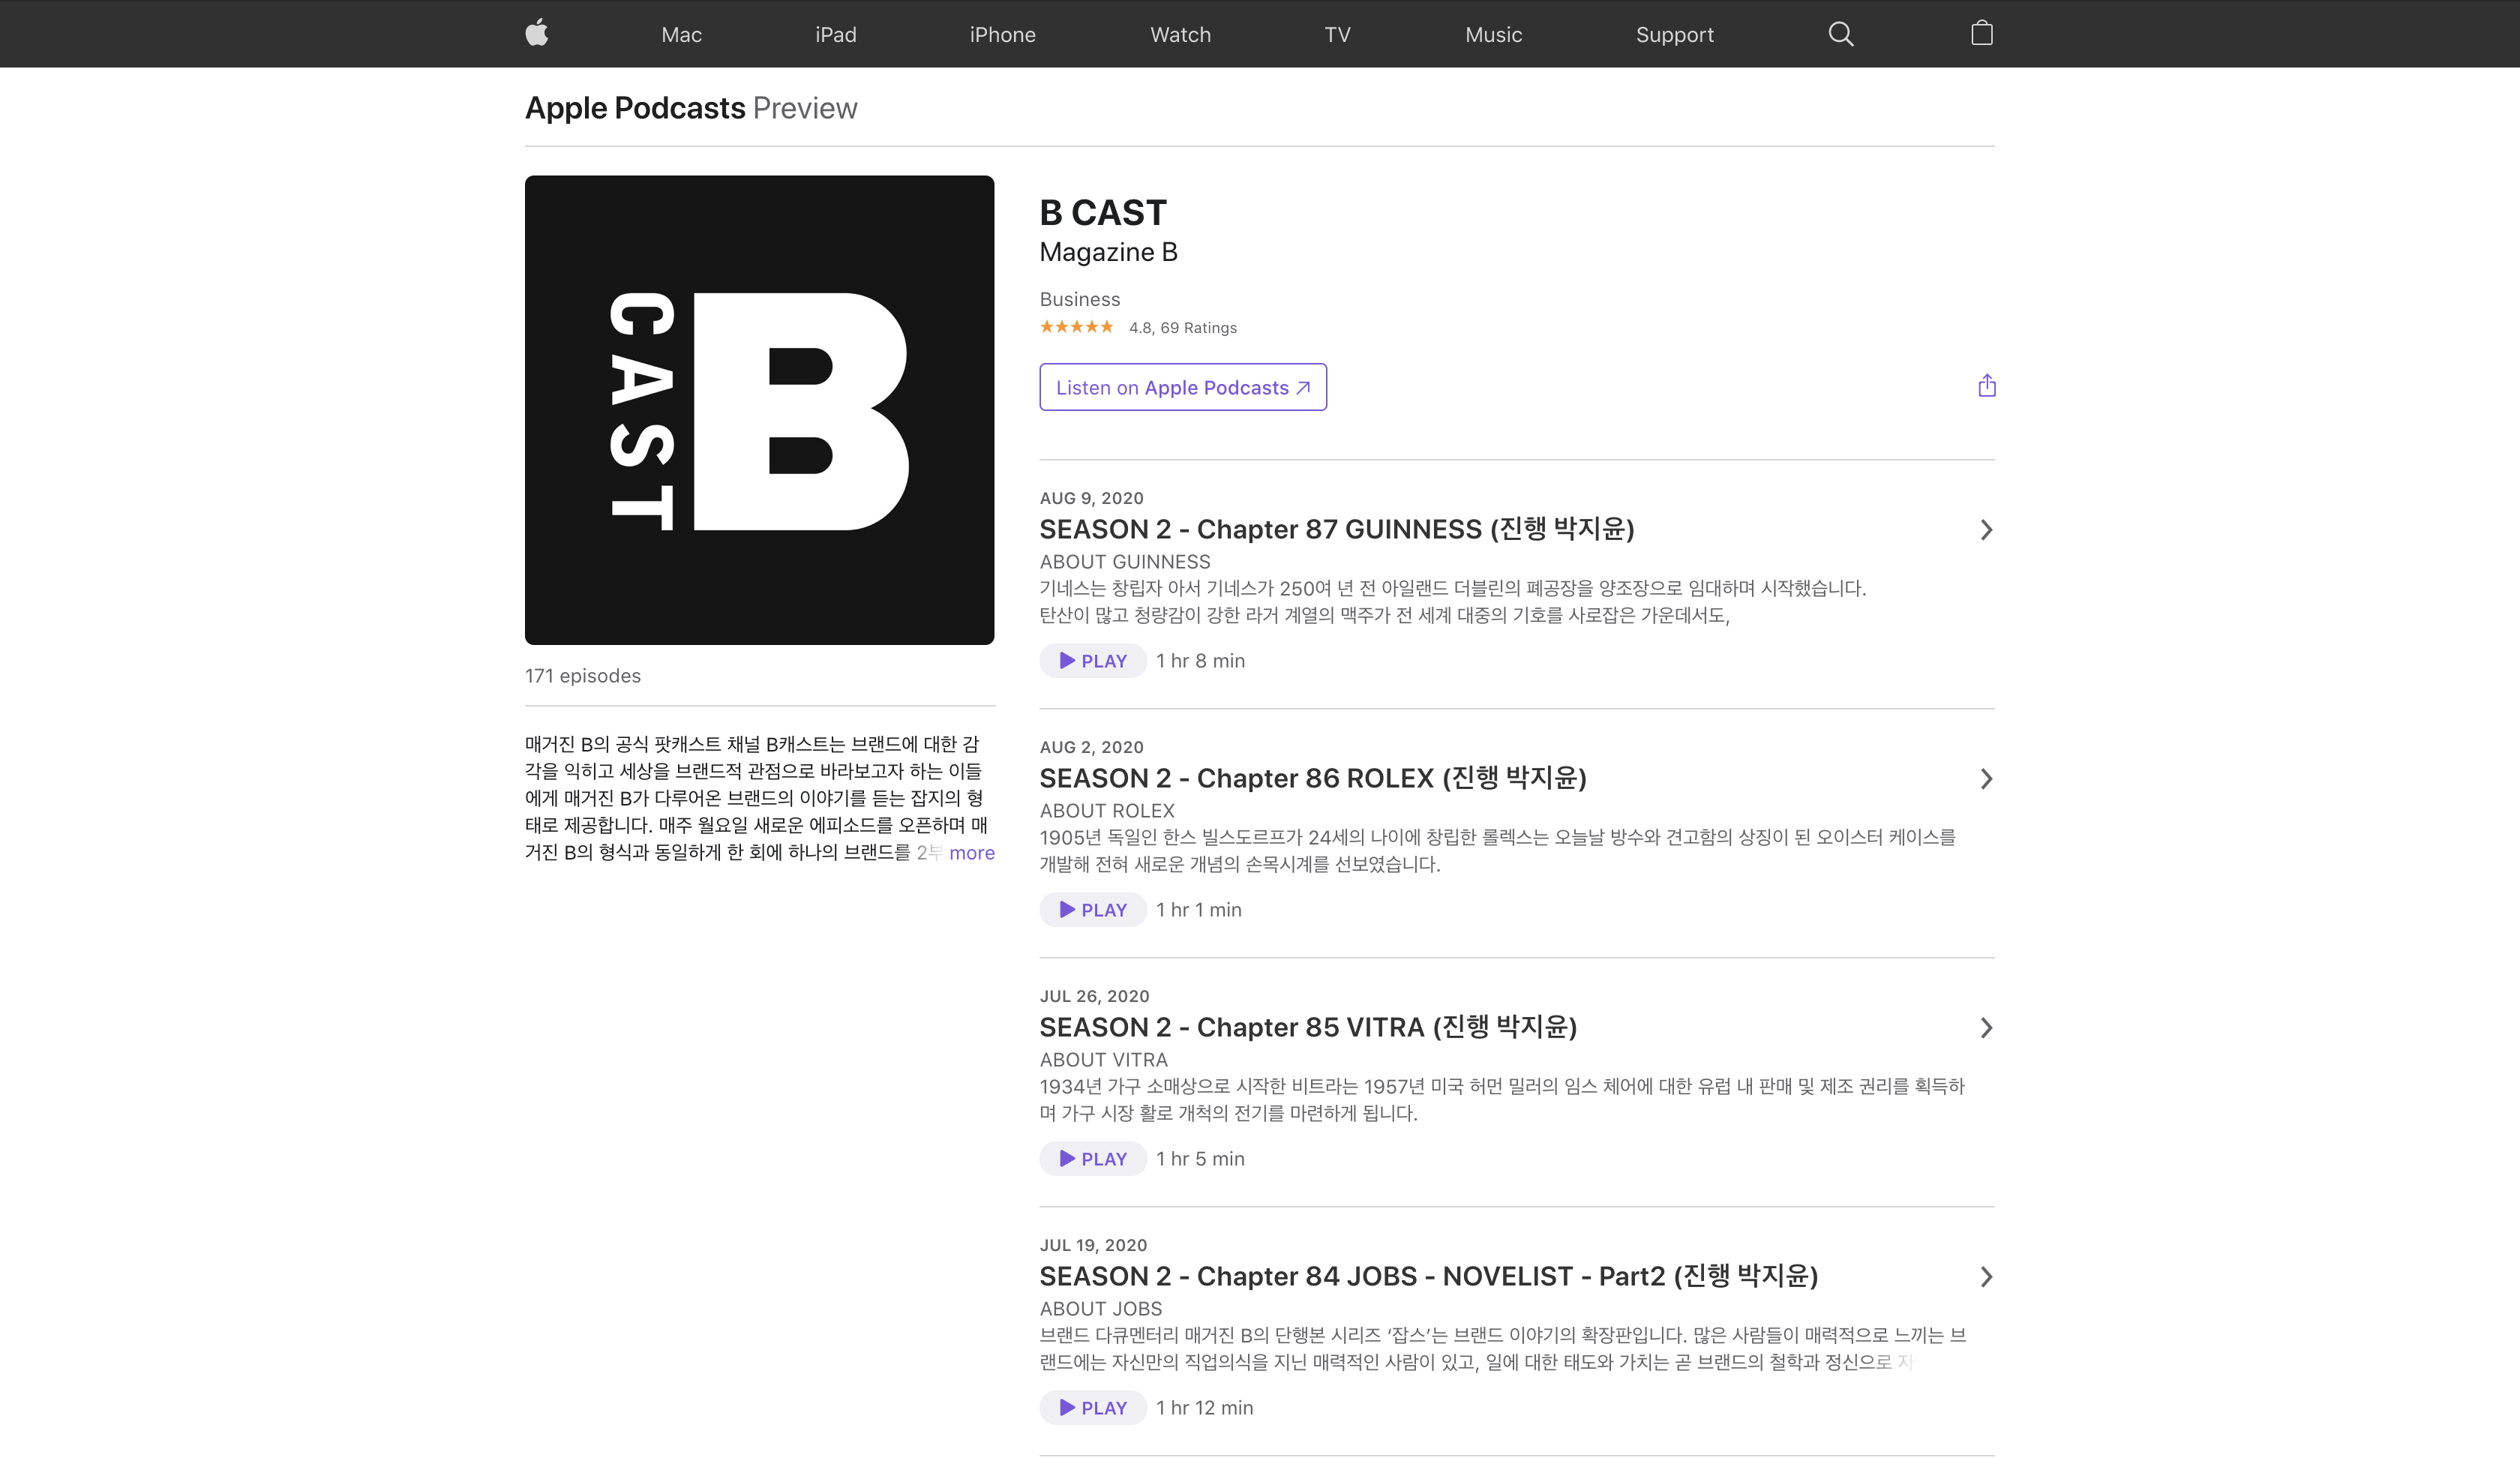The image size is (2520, 1458).
Task: Click the Apple logo icon
Action: pyautogui.click(x=537, y=33)
